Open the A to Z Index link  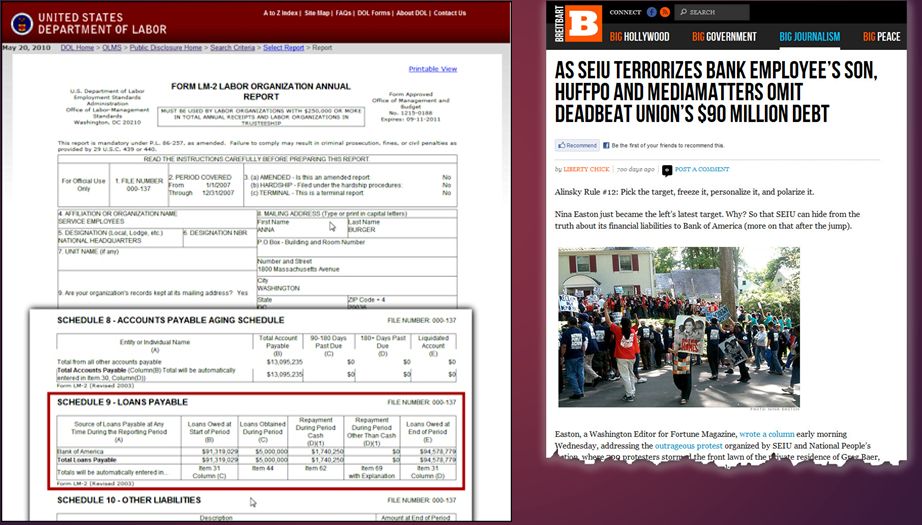click(x=280, y=13)
